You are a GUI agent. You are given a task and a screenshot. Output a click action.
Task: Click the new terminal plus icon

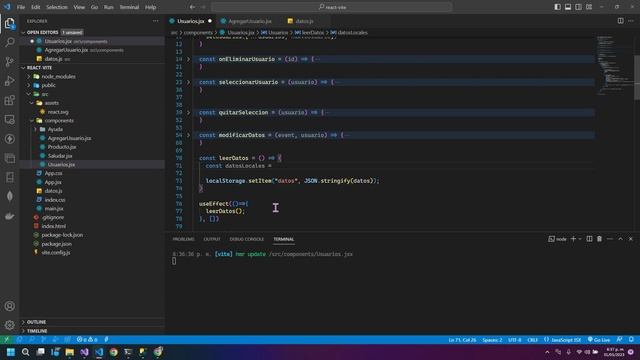coord(573,239)
